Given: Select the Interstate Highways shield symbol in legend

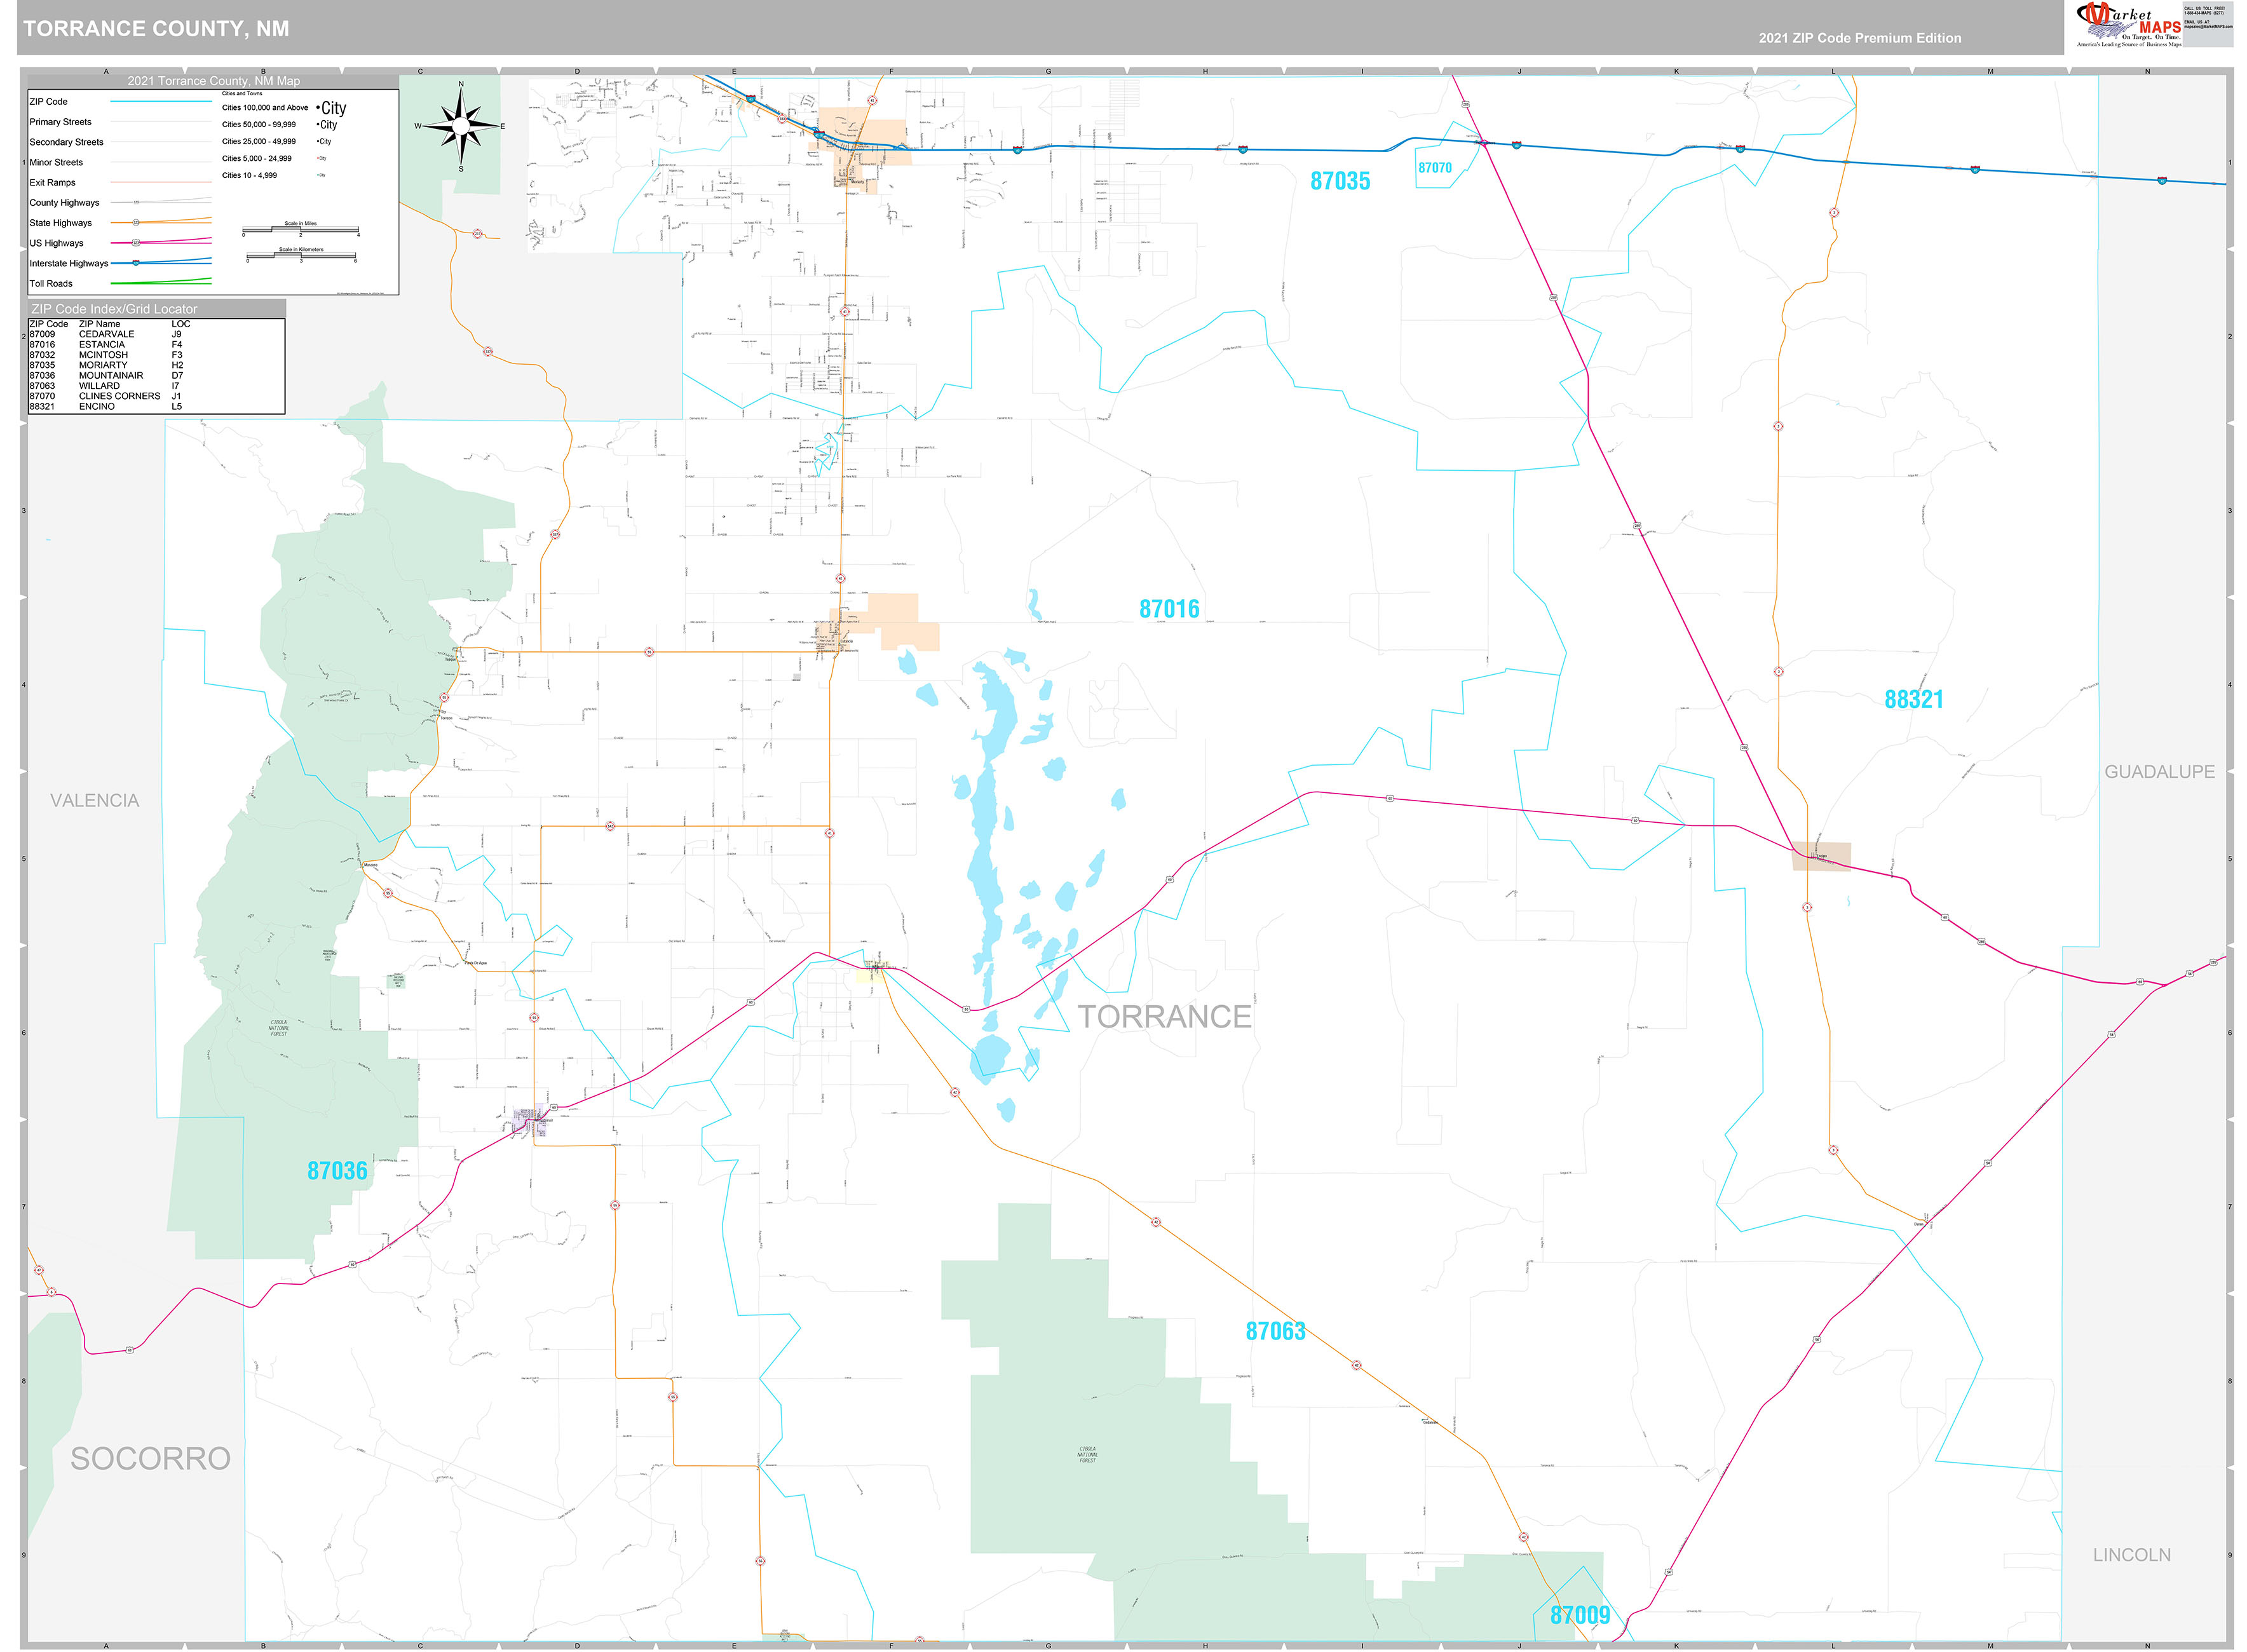Looking at the screenshot, I should tap(136, 263).
